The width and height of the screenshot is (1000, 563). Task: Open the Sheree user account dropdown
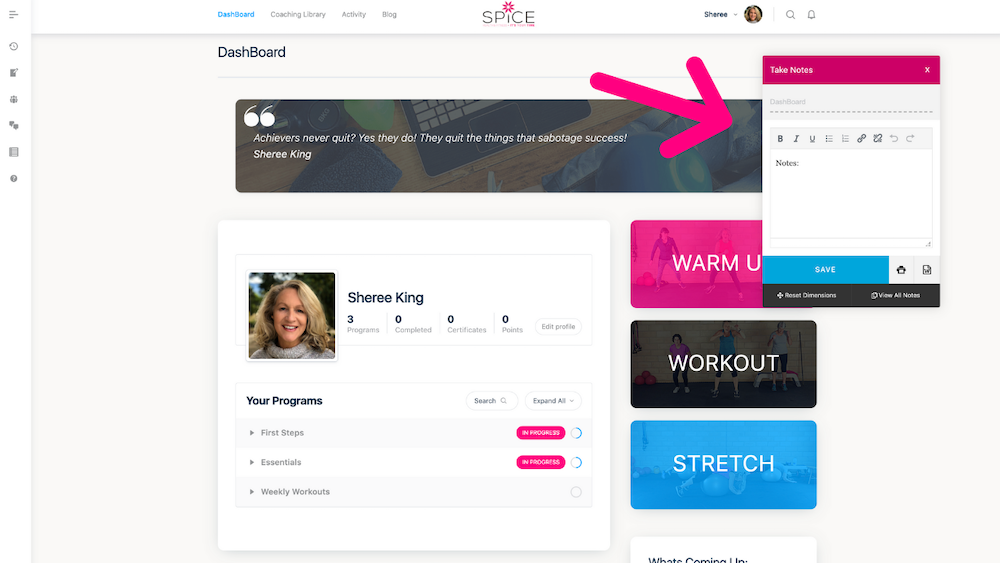pos(721,14)
